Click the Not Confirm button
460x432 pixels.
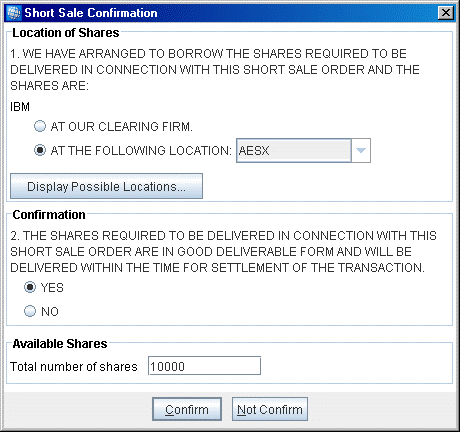(x=270, y=409)
